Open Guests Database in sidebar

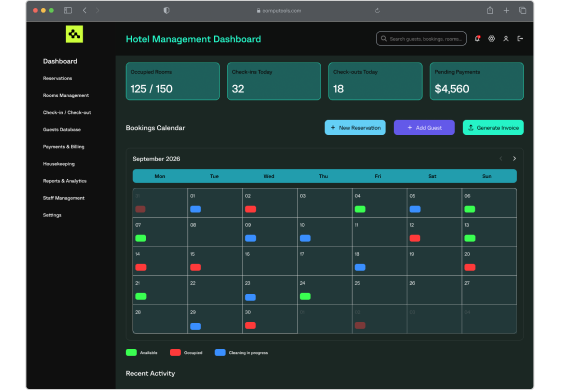click(62, 130)
